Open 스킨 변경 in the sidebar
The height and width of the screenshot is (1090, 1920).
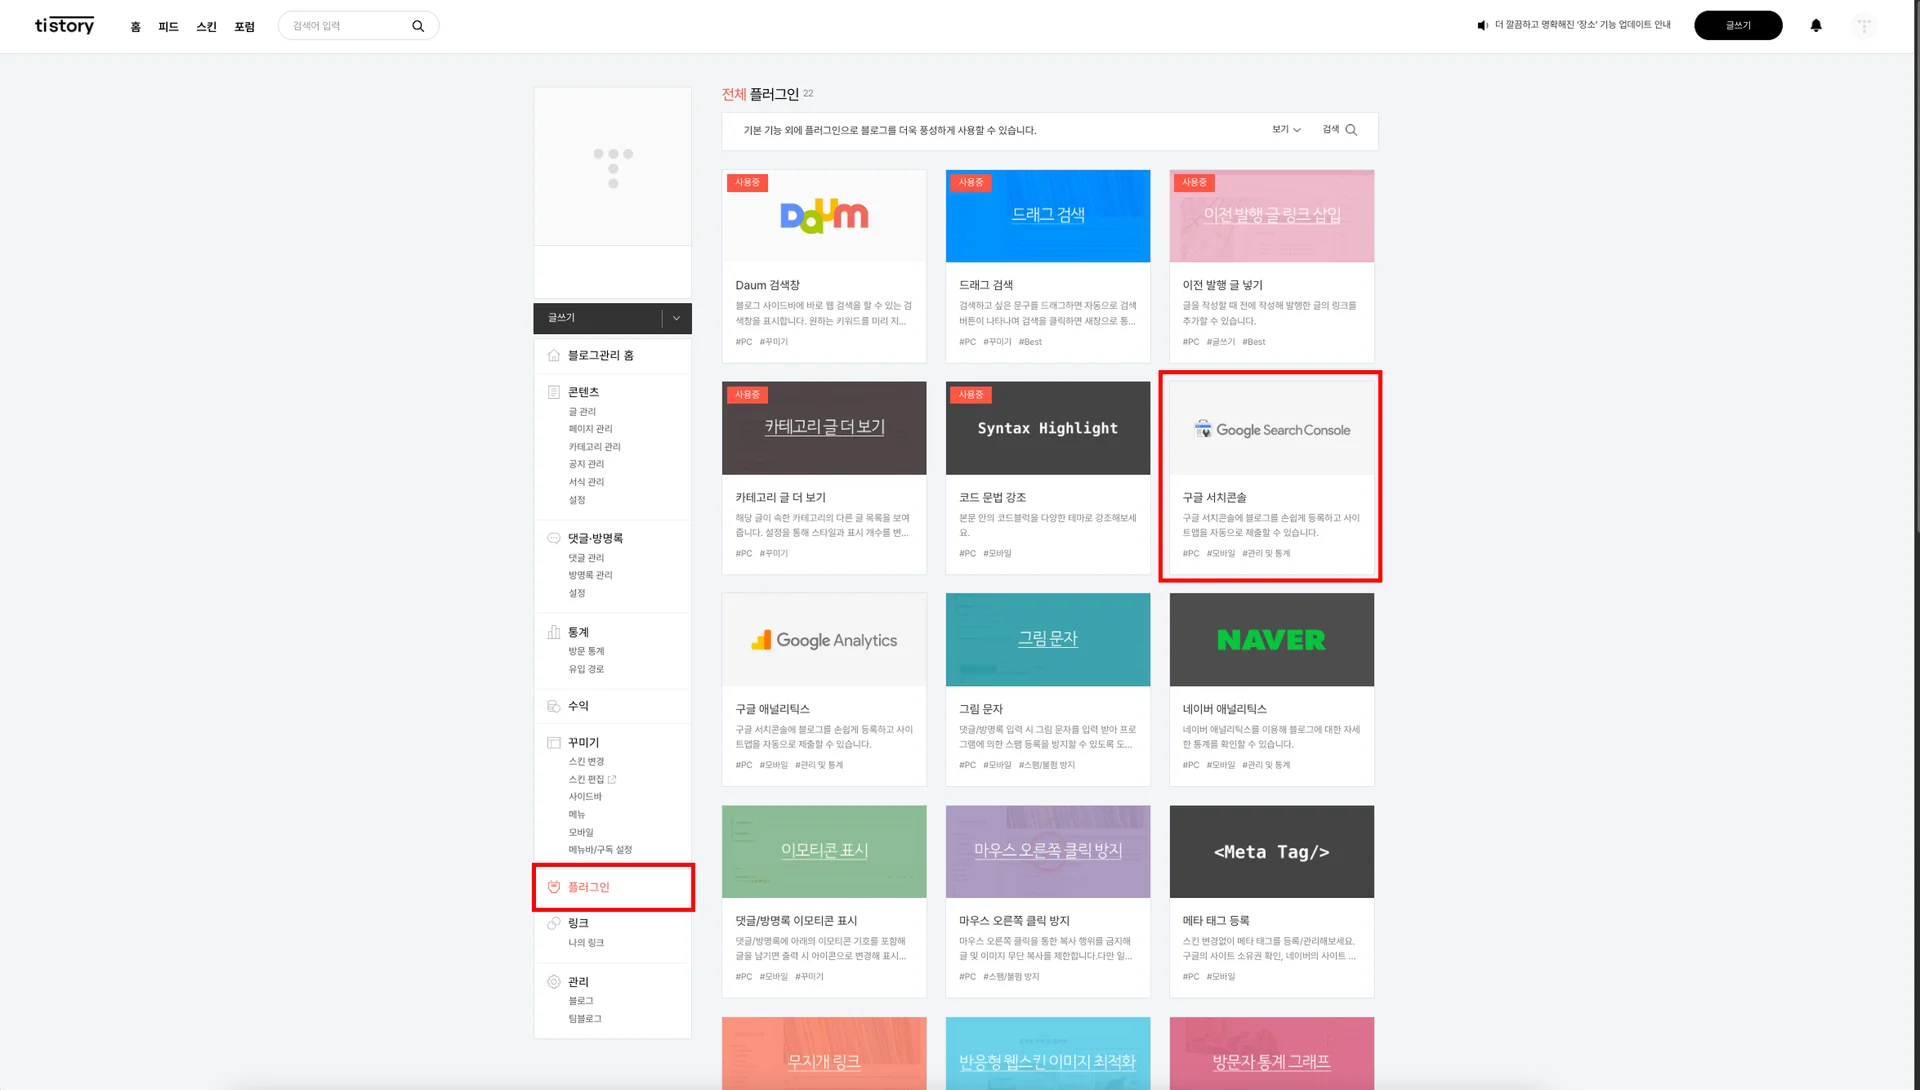586,762
